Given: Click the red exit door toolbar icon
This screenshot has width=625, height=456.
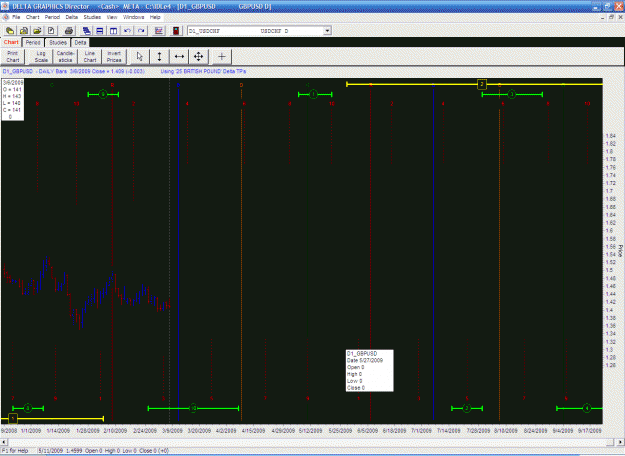Looking at the screenshot, I should tap(176, 31).
